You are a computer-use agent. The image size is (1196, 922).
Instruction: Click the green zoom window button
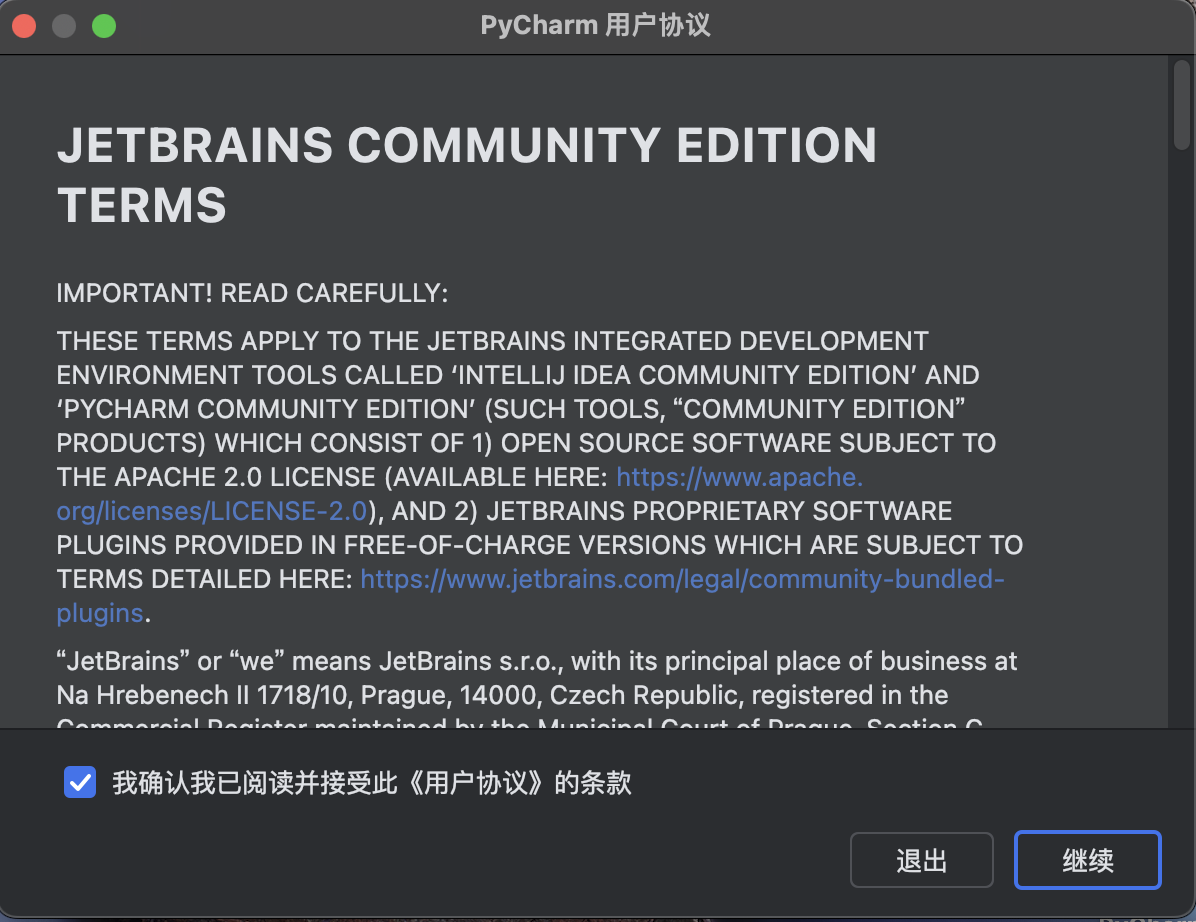[x=104, y=26]
